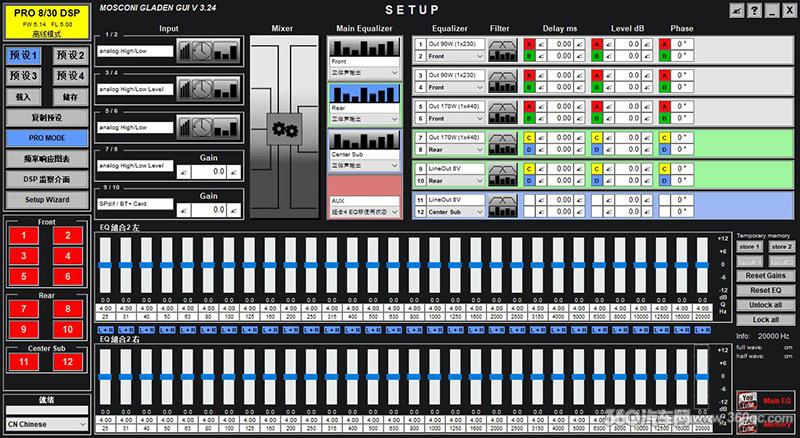Select the Rear main equalizer graph
This screenshot has height=438, width=800.
coord(364,94)
